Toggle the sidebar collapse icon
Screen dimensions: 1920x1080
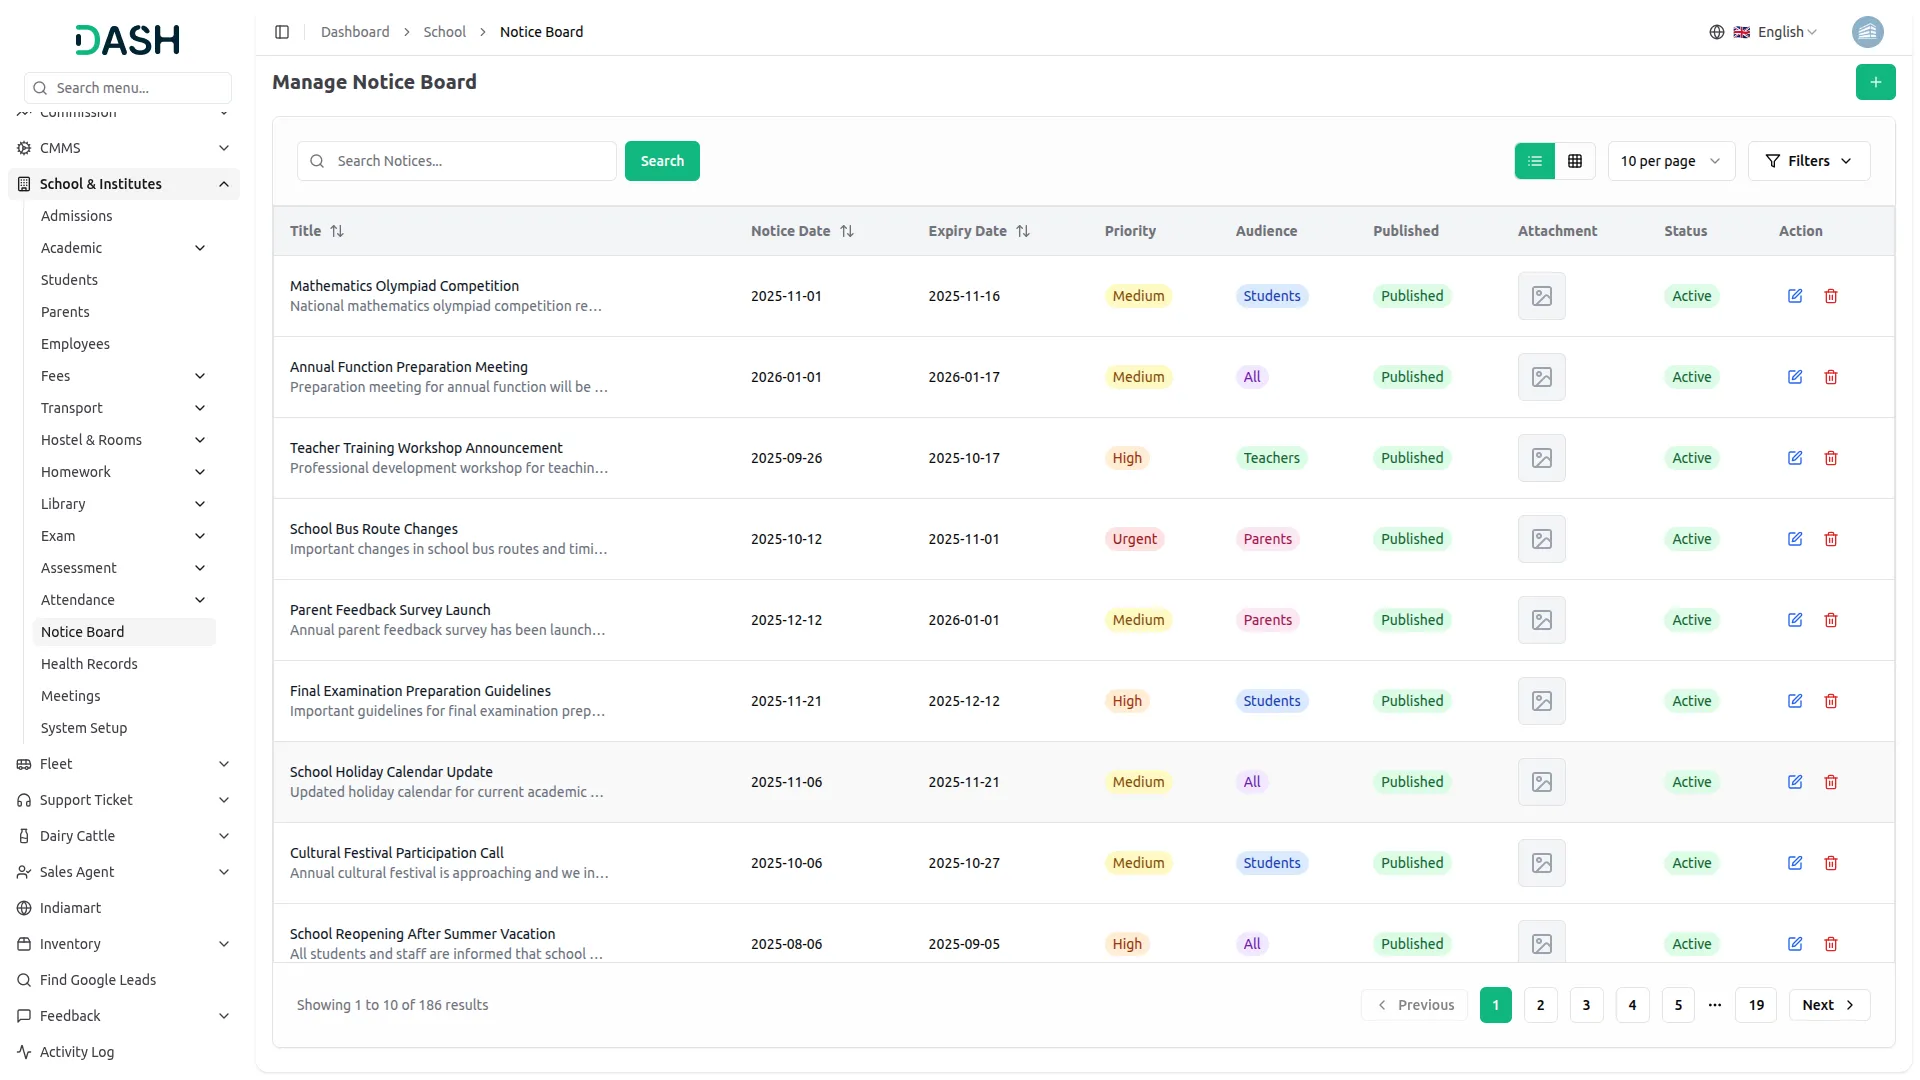coord(282,32)
